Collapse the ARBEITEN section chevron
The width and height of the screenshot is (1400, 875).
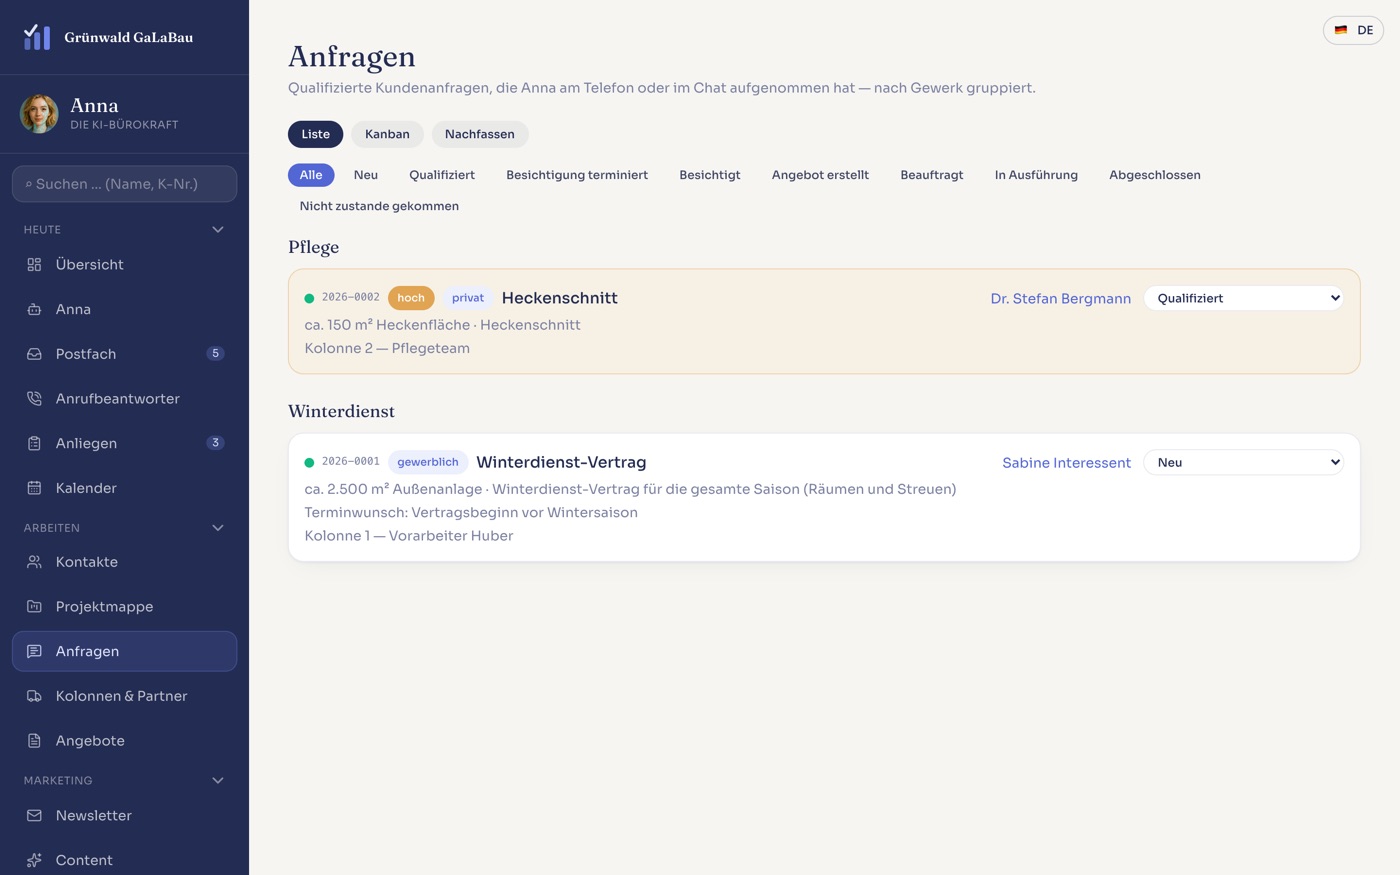(218, 528)
